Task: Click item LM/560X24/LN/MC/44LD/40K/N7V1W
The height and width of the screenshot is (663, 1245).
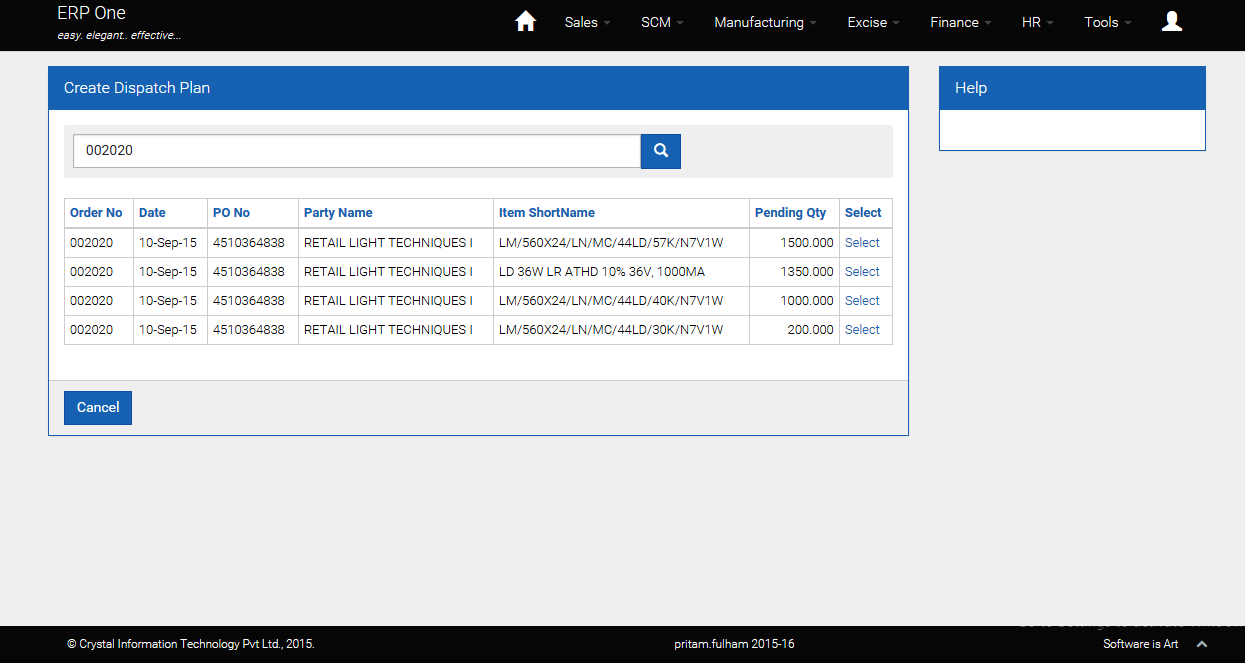Action: [611, 301]
